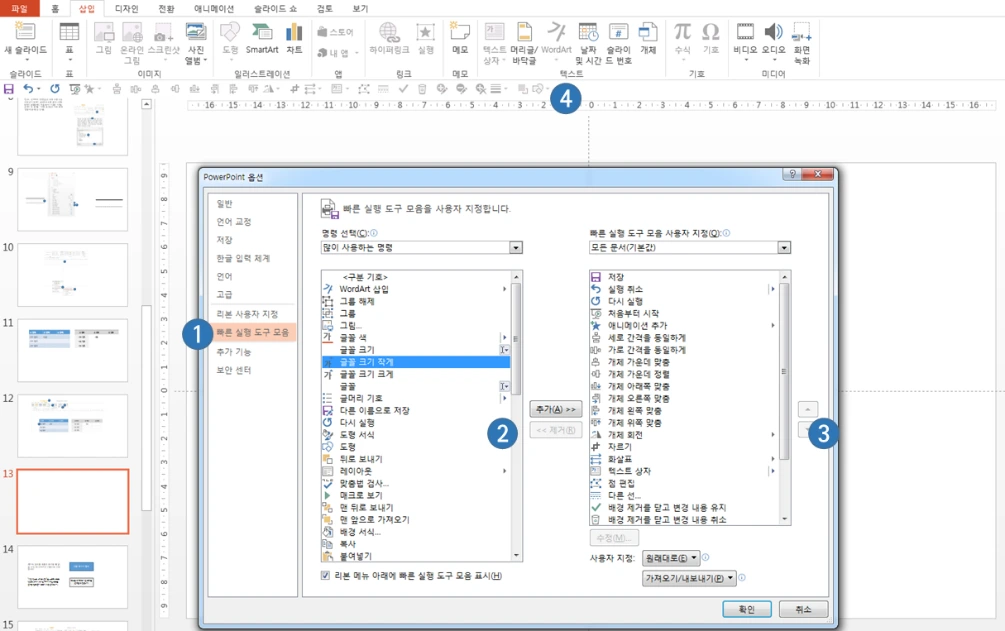Insert SmartArt graphic from ribbon

pyautogui.click(x=262, y=32)
